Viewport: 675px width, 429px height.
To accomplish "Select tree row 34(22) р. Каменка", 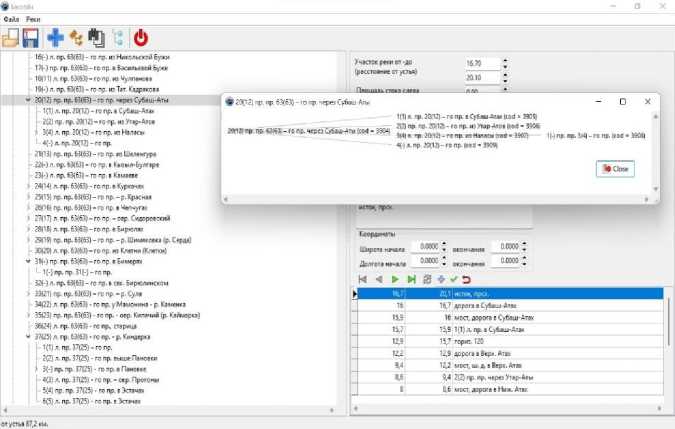I will (110, 304).
